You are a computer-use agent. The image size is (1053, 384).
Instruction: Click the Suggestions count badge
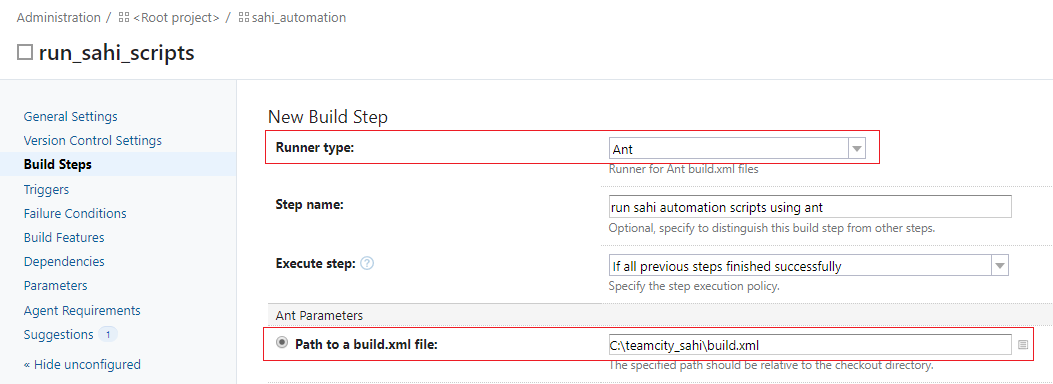coord(108,334)
